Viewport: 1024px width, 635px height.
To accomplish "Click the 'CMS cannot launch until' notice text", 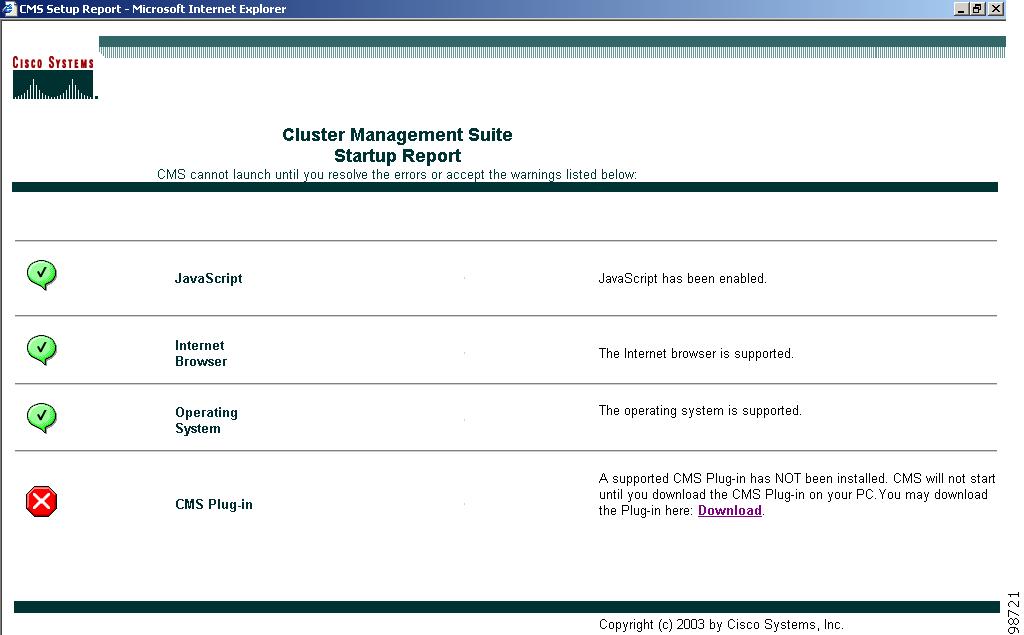I will [x=396, y=174].
